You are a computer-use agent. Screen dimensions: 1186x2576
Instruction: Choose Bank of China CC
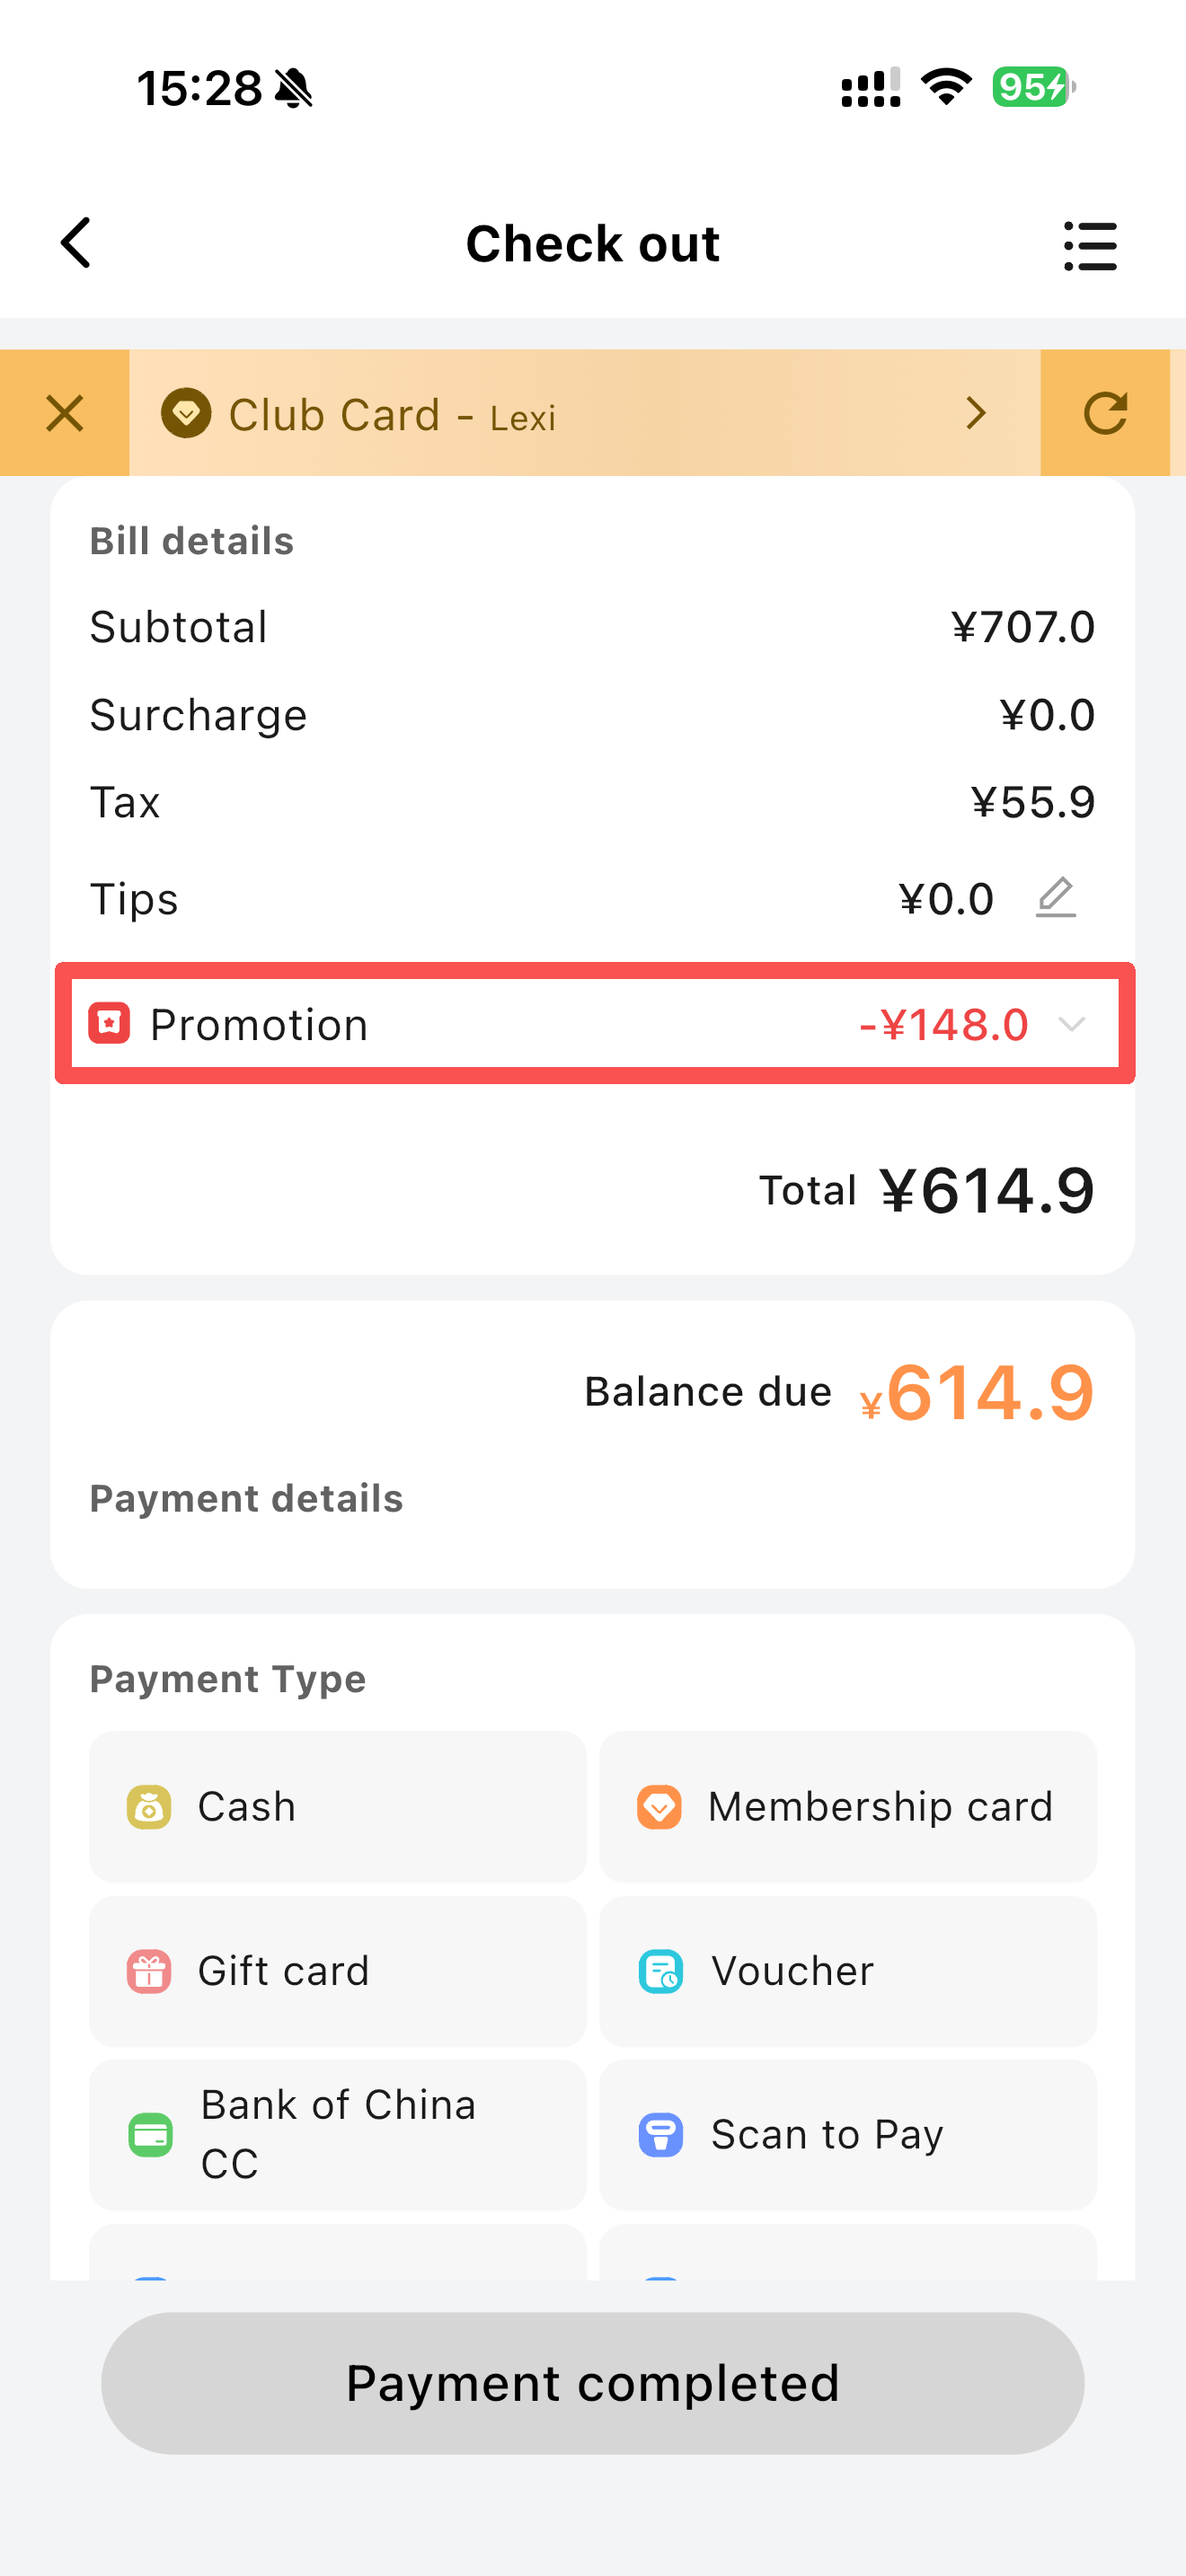coord(337,2134)
